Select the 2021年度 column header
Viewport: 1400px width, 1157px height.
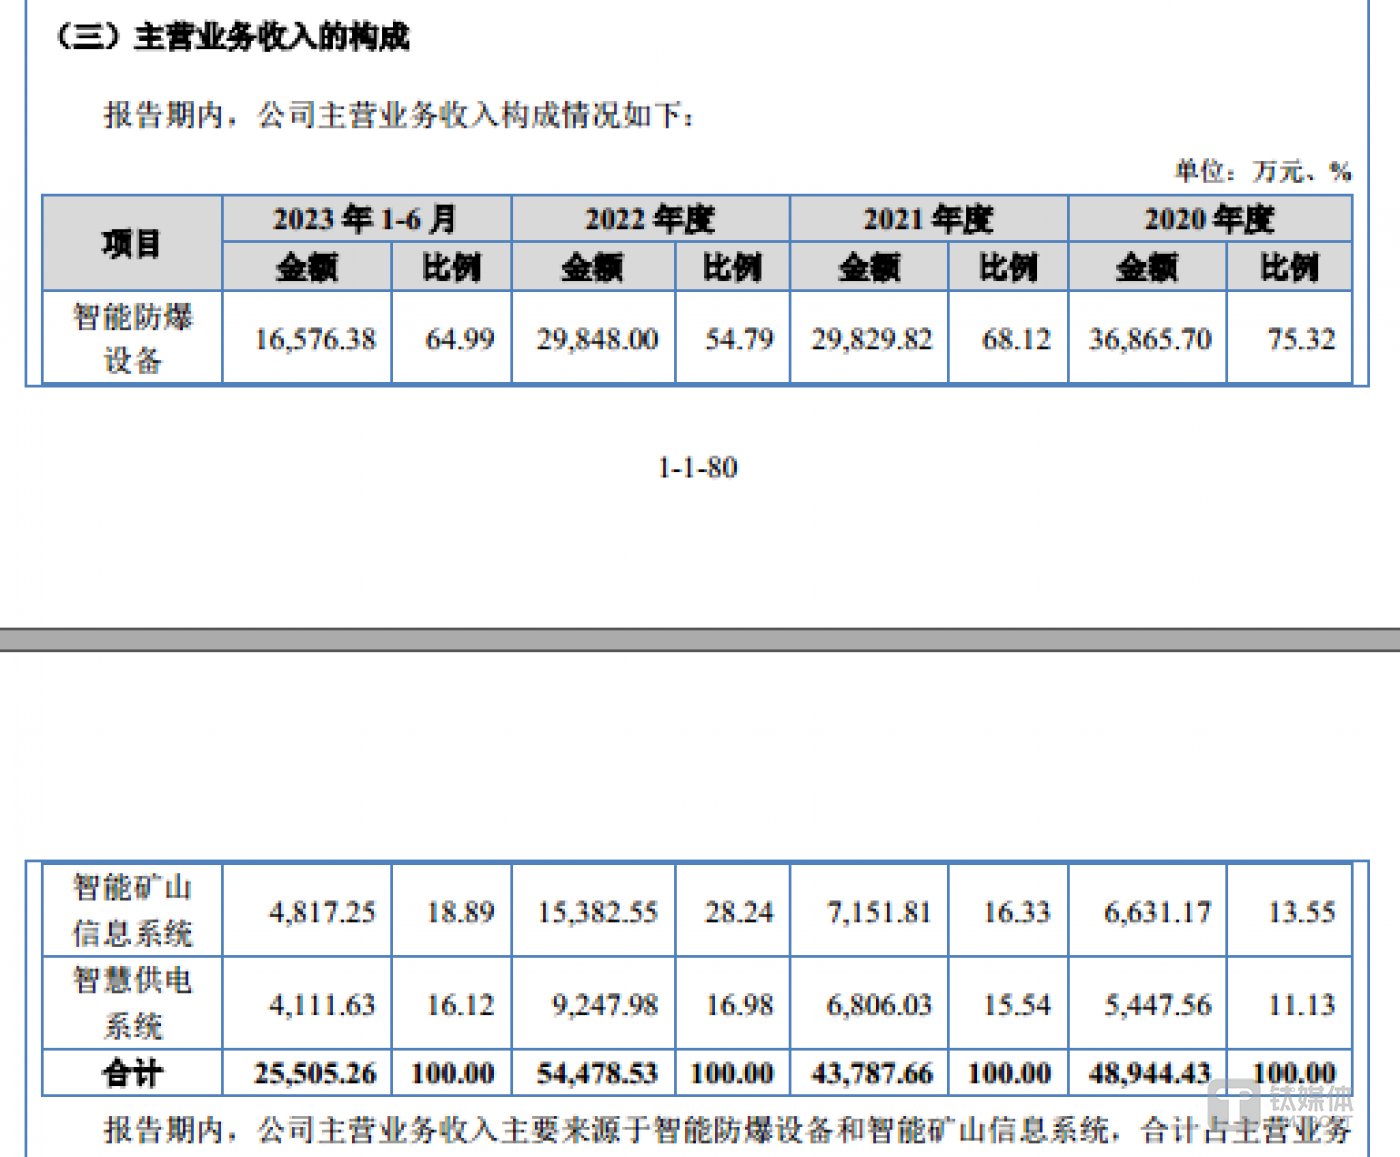(929, 219)
